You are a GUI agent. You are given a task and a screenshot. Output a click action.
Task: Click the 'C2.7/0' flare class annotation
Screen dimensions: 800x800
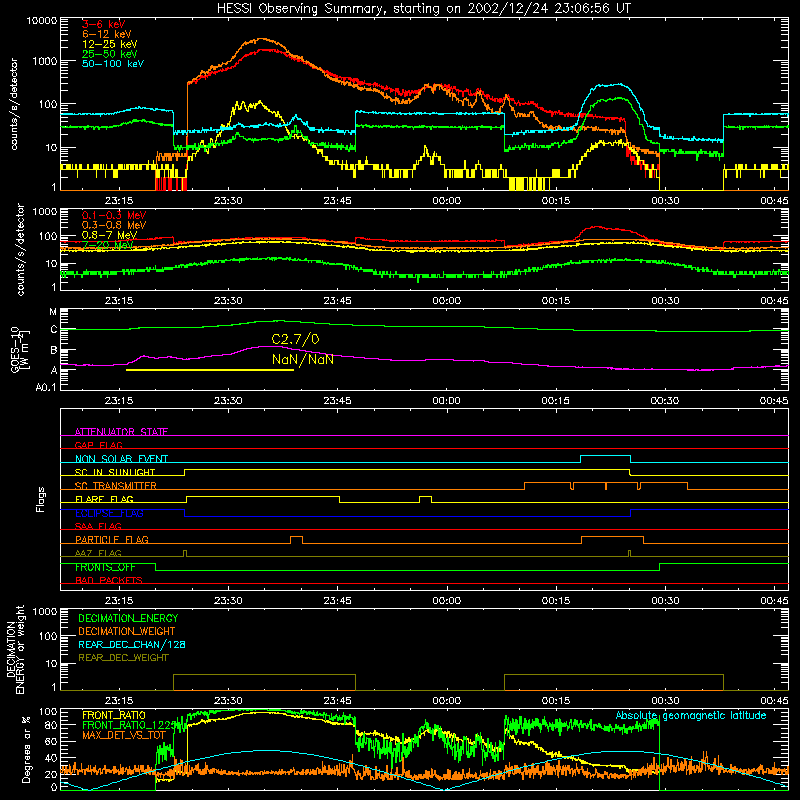click(x=295, y=340)
